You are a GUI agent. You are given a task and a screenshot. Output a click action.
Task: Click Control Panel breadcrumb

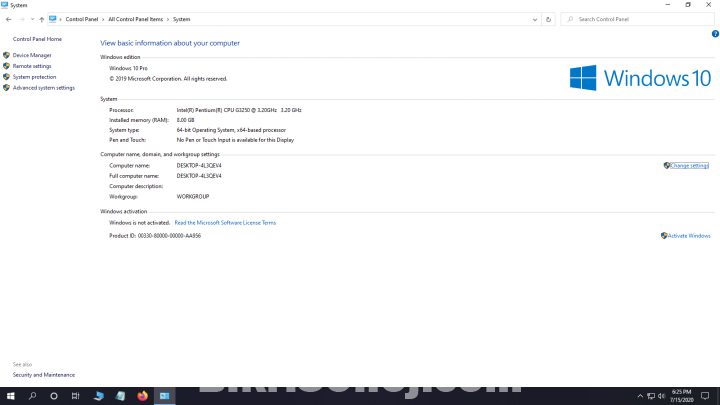pyautogui.click(x=82, y=19)
